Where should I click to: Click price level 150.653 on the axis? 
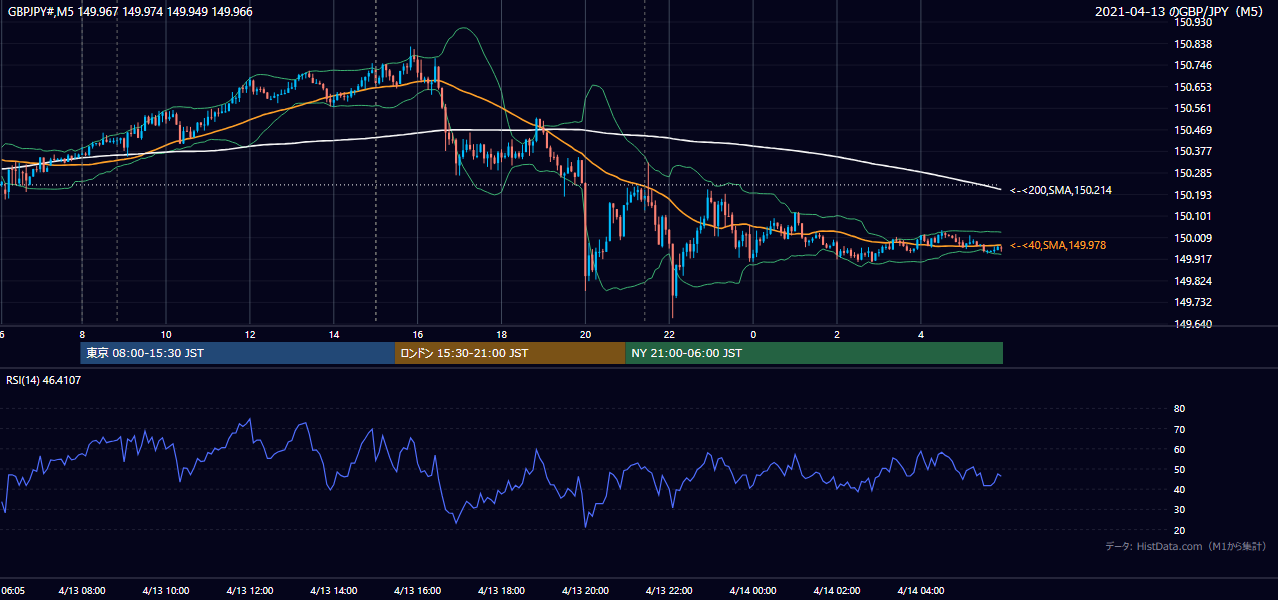1192,87
